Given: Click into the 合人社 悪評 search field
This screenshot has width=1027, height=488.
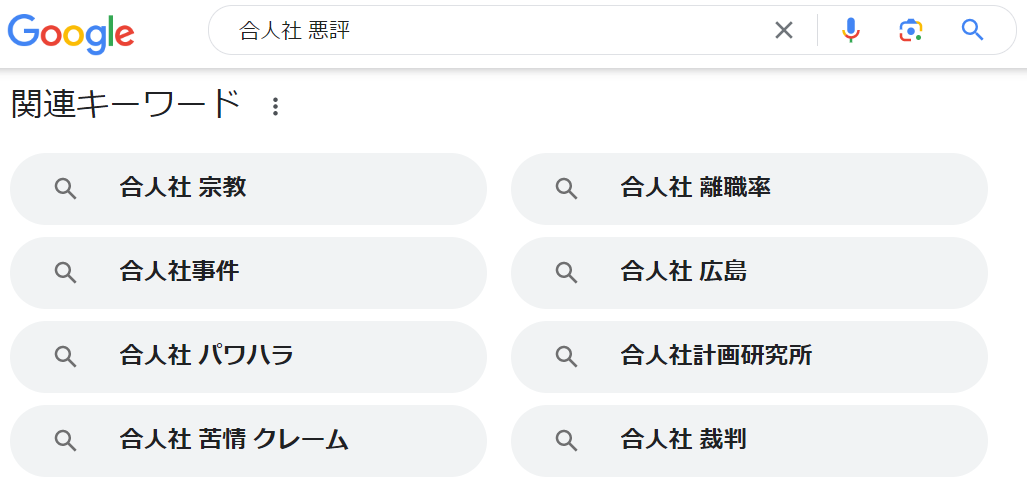Looking at the screenshot, I should (500, 31).
